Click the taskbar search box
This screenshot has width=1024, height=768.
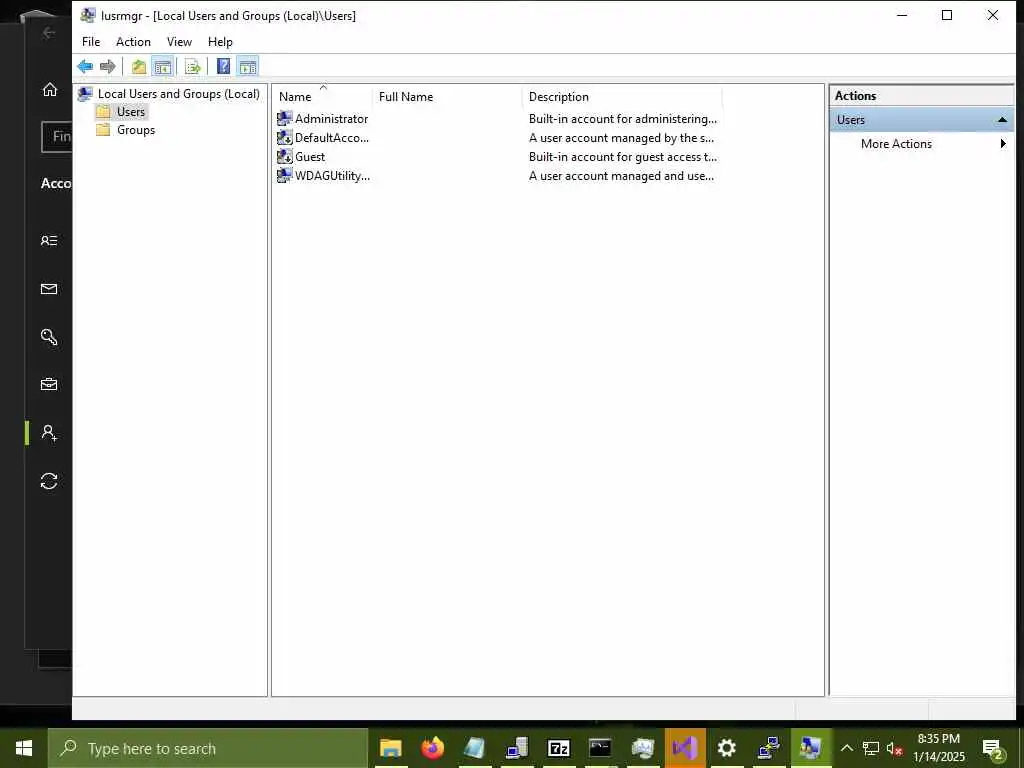click(208, 748)
